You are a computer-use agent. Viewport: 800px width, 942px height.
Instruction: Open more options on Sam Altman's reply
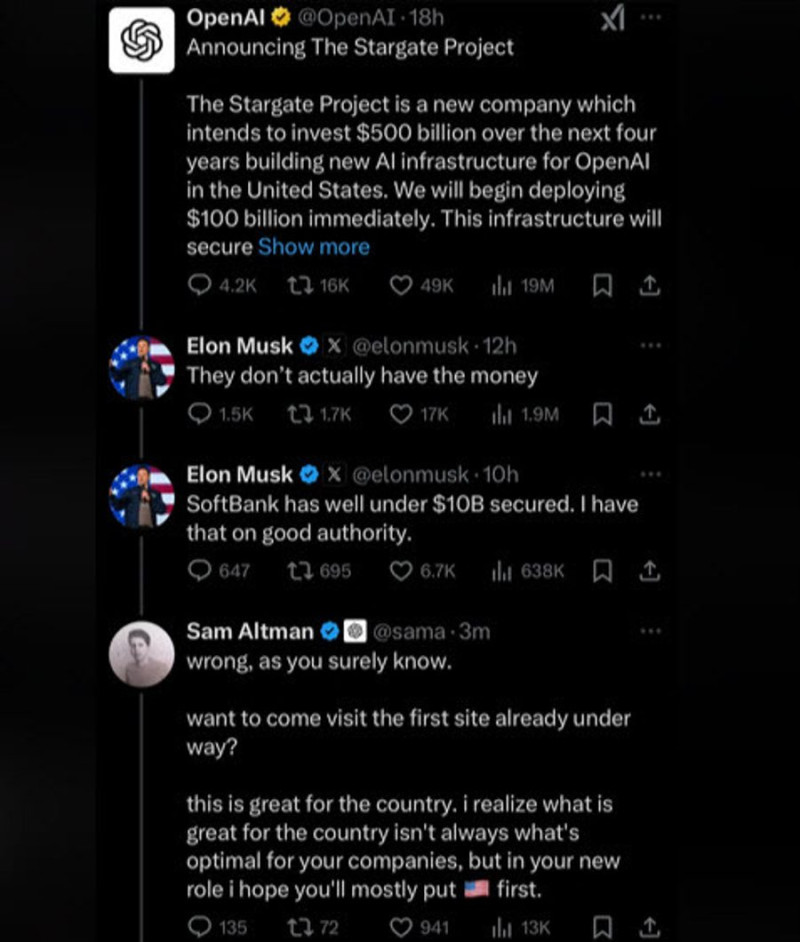(x=651, y=630)
